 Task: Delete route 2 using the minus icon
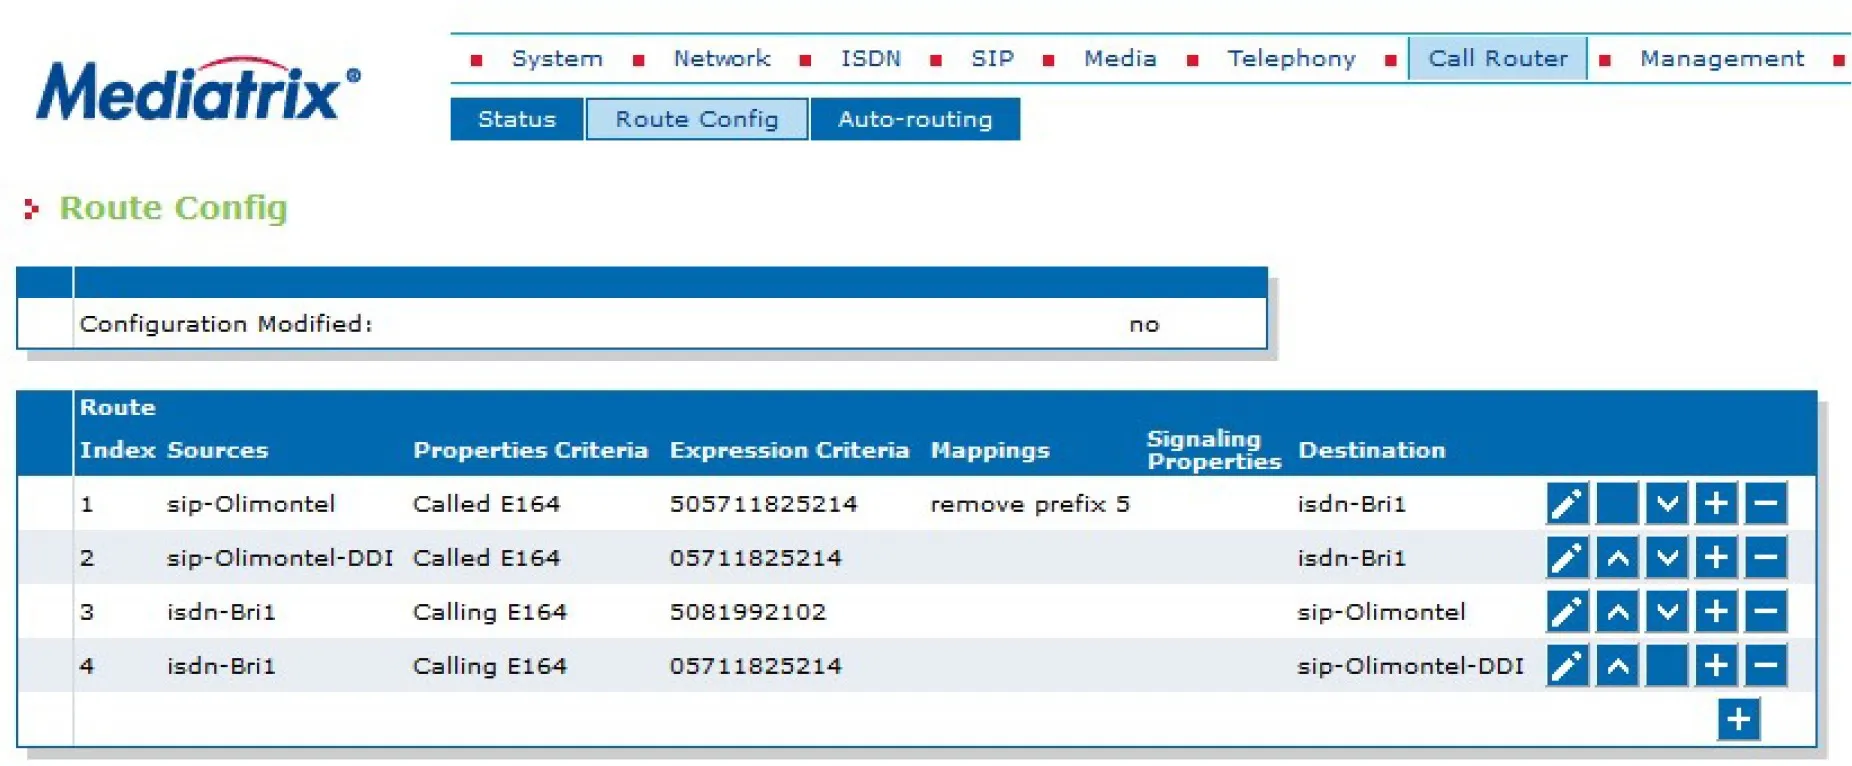point(1765,557)
